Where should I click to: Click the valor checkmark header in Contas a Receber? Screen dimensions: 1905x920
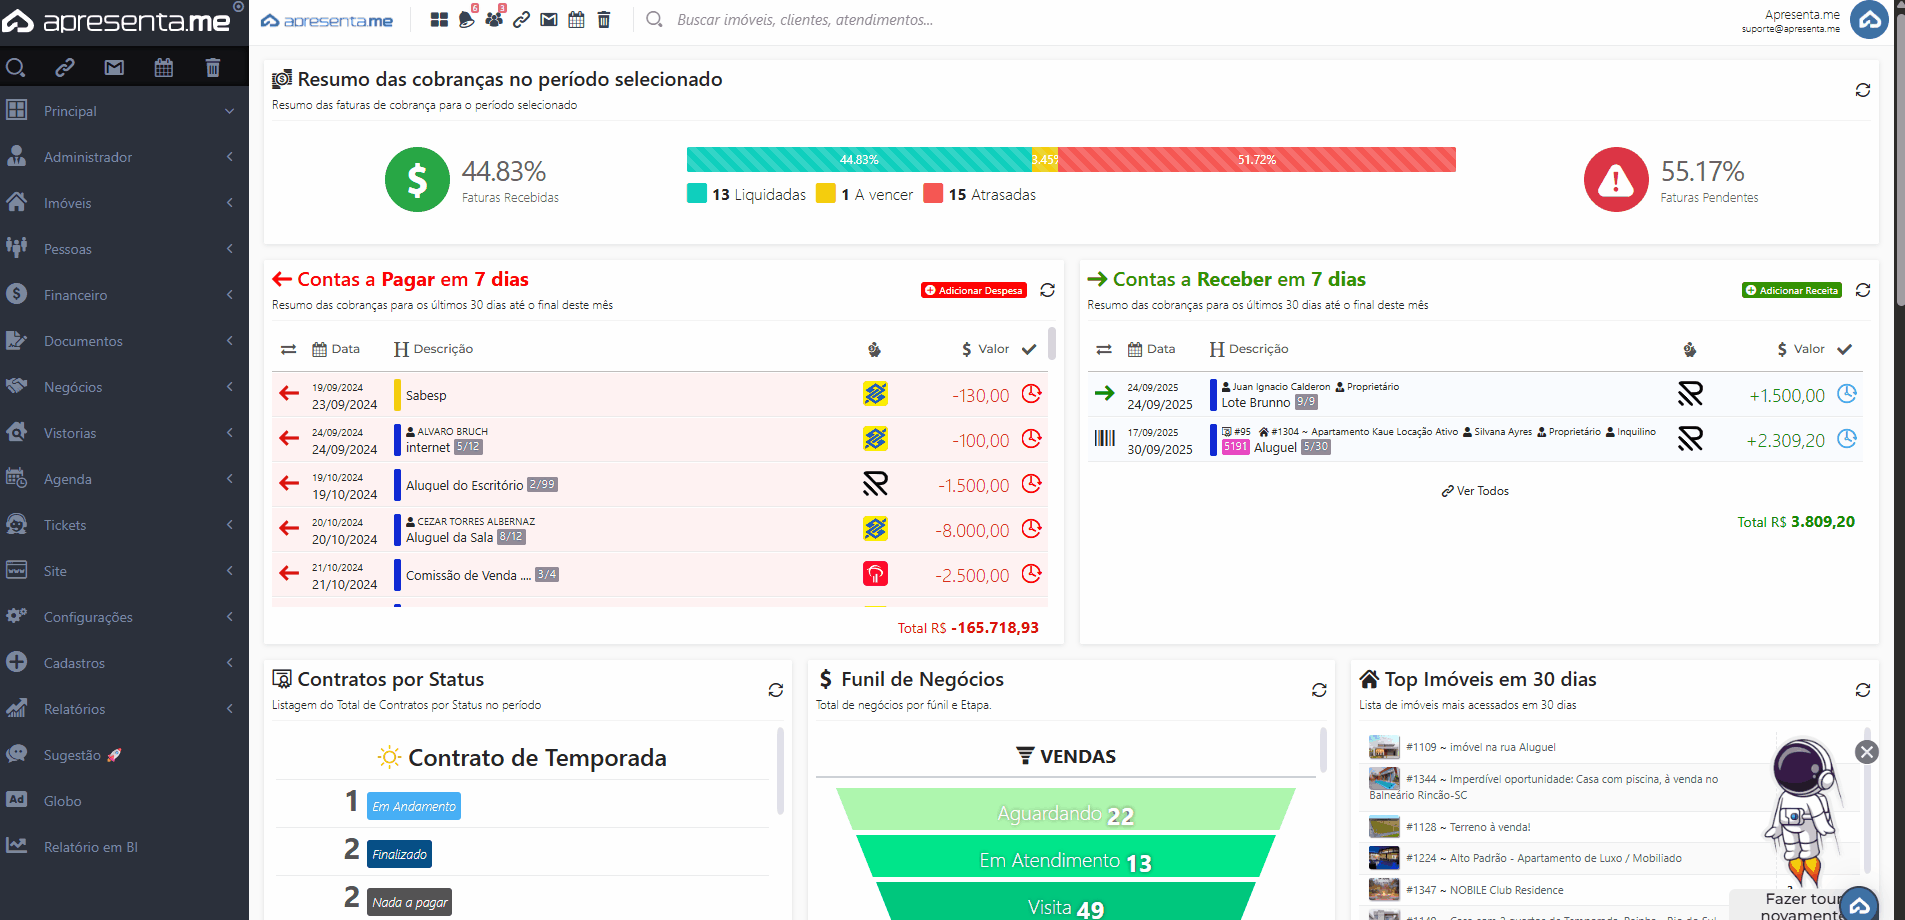(x=1846, y=349)
